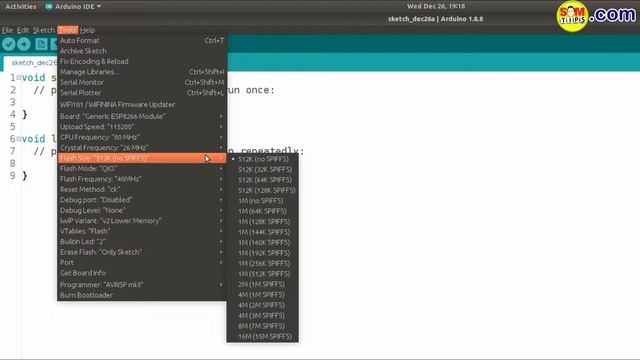640x360 pixels.
Task: Select 1M (256K SPIFFS) flash size
Action: click(x=262, y=264)
